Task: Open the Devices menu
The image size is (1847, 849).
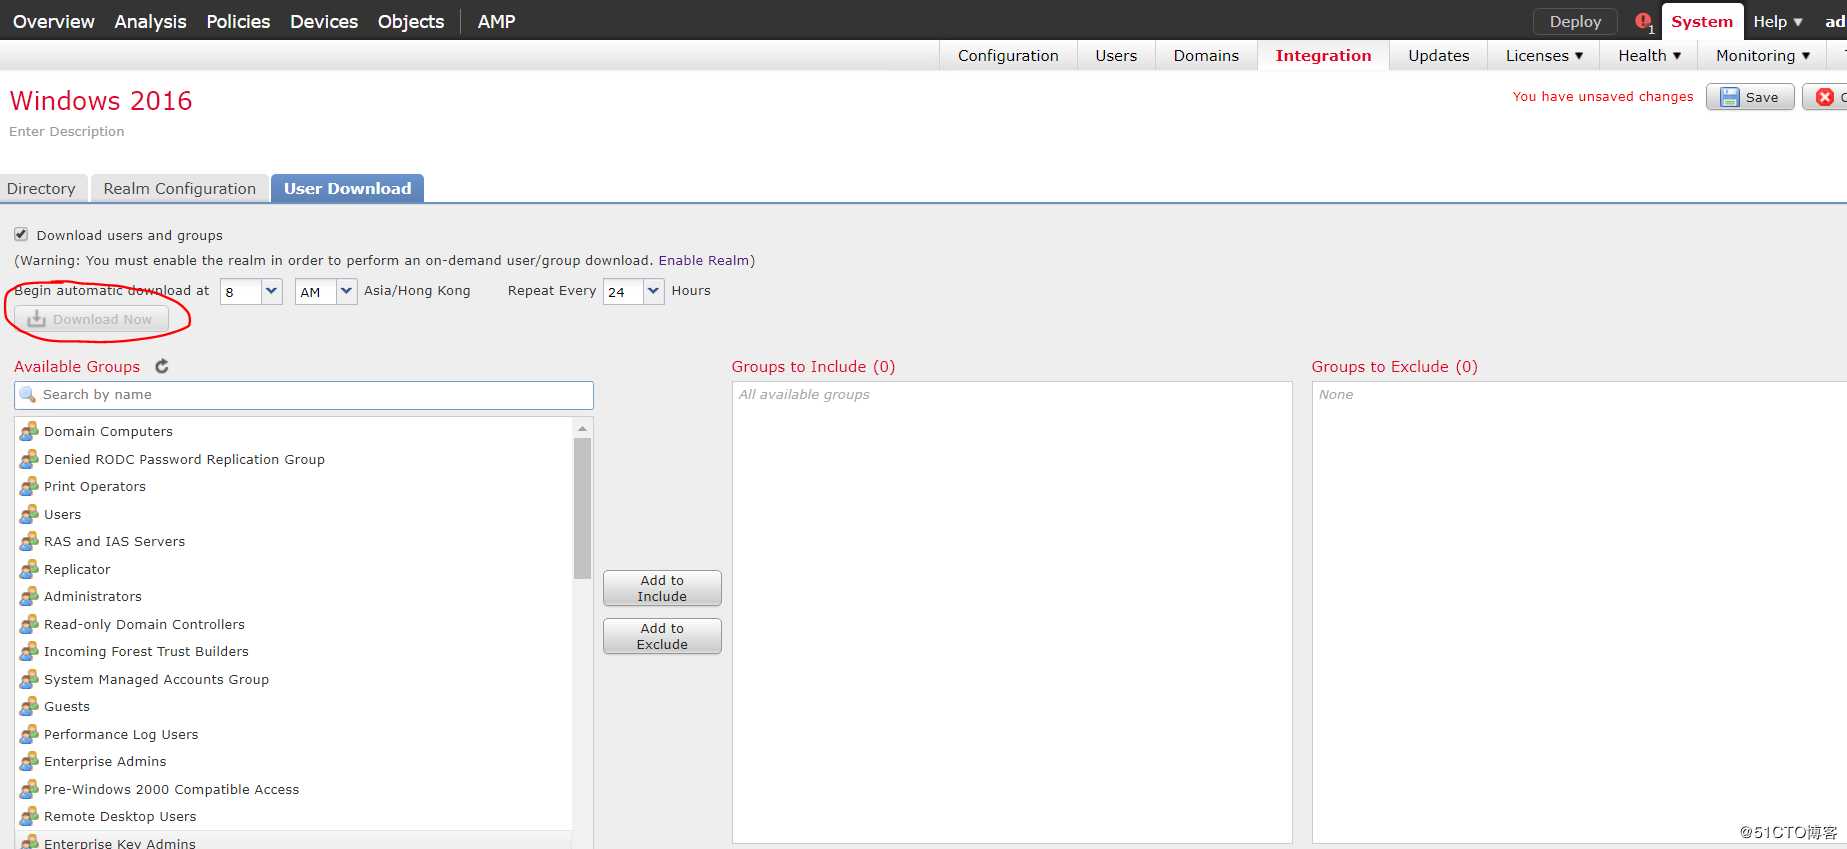Action: tap(324, 21)
